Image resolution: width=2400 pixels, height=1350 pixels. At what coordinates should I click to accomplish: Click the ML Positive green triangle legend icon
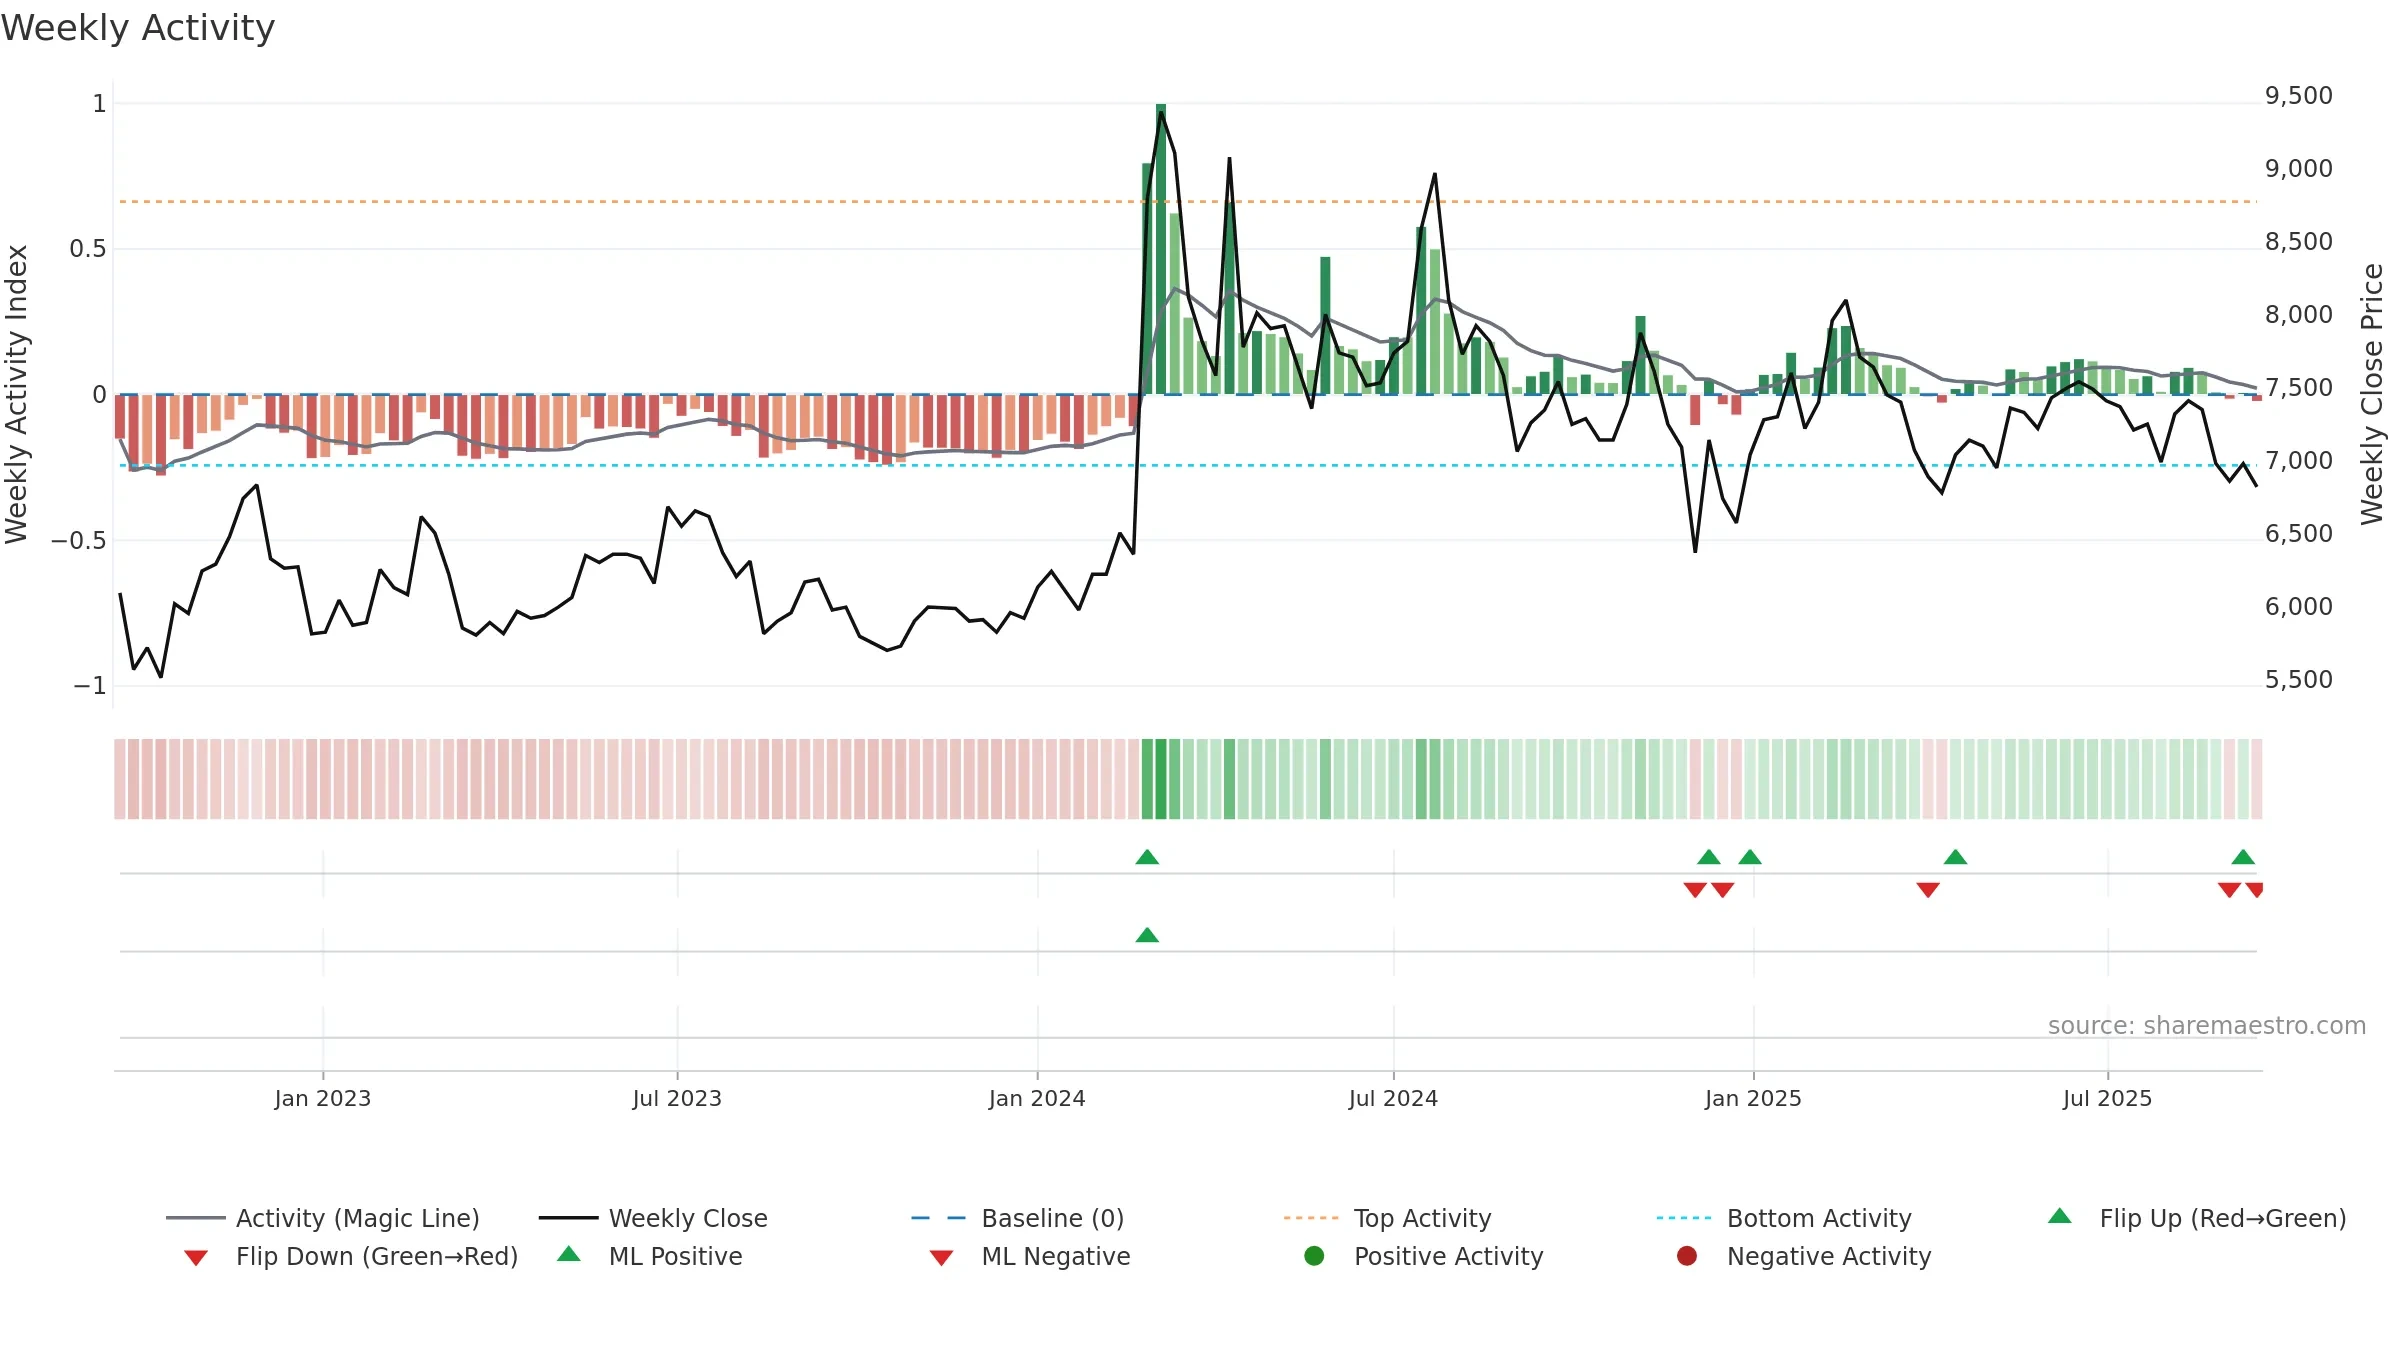pos(569,1254)
